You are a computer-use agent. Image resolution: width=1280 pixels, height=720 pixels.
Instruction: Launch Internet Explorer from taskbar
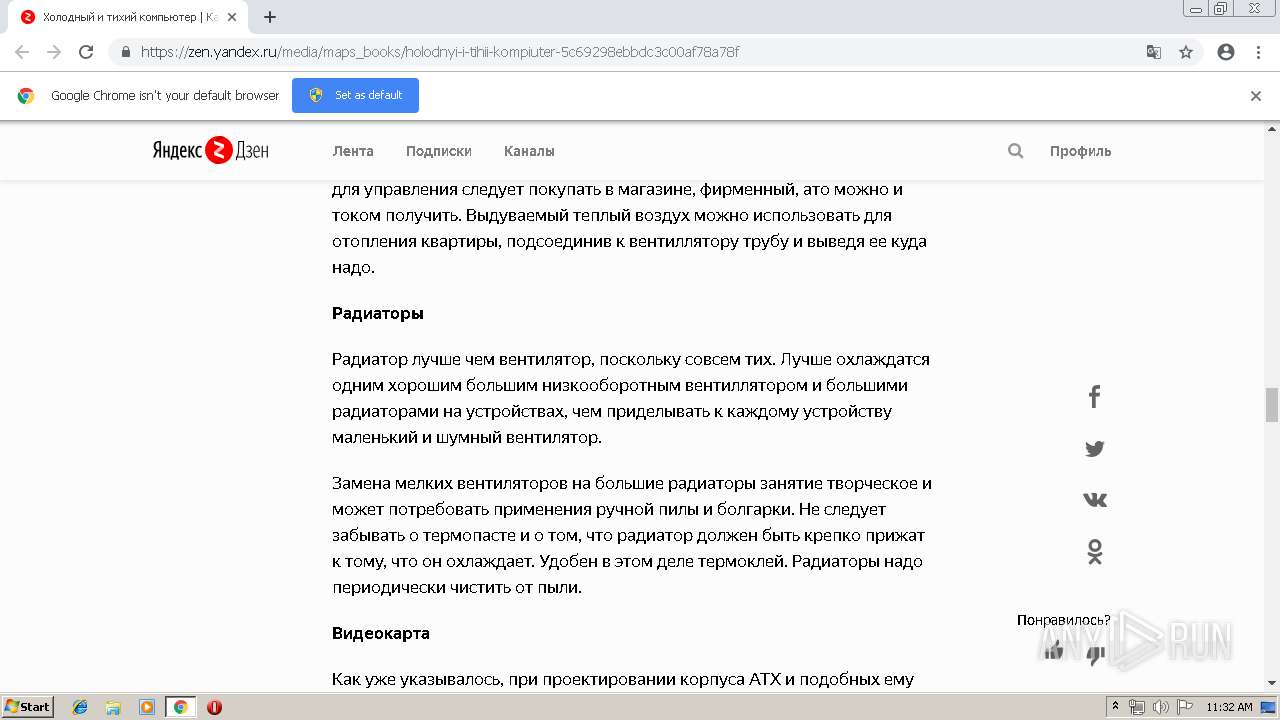pyautogui.click(x=80, y=707)
